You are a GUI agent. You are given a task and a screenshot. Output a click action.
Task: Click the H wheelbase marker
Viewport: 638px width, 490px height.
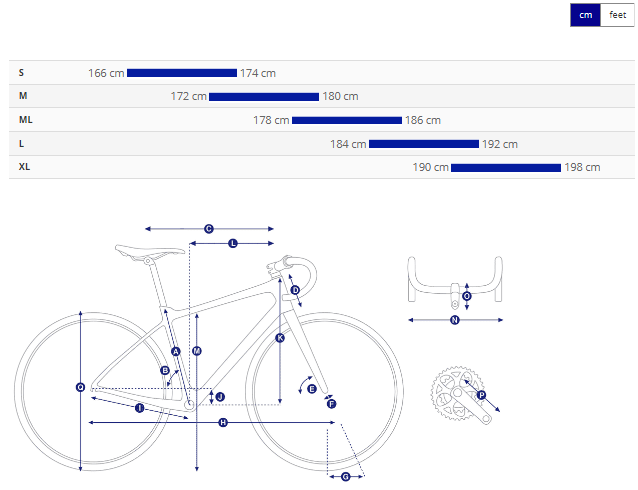click(x=223, y=423)
